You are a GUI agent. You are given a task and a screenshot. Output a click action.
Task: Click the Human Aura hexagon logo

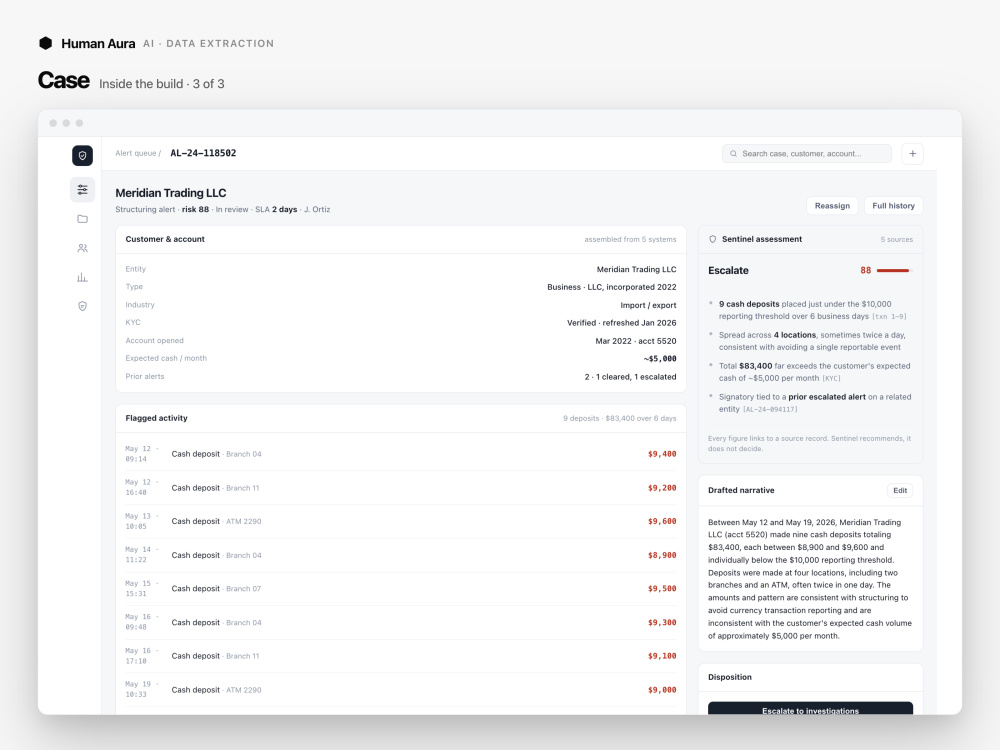45,43
